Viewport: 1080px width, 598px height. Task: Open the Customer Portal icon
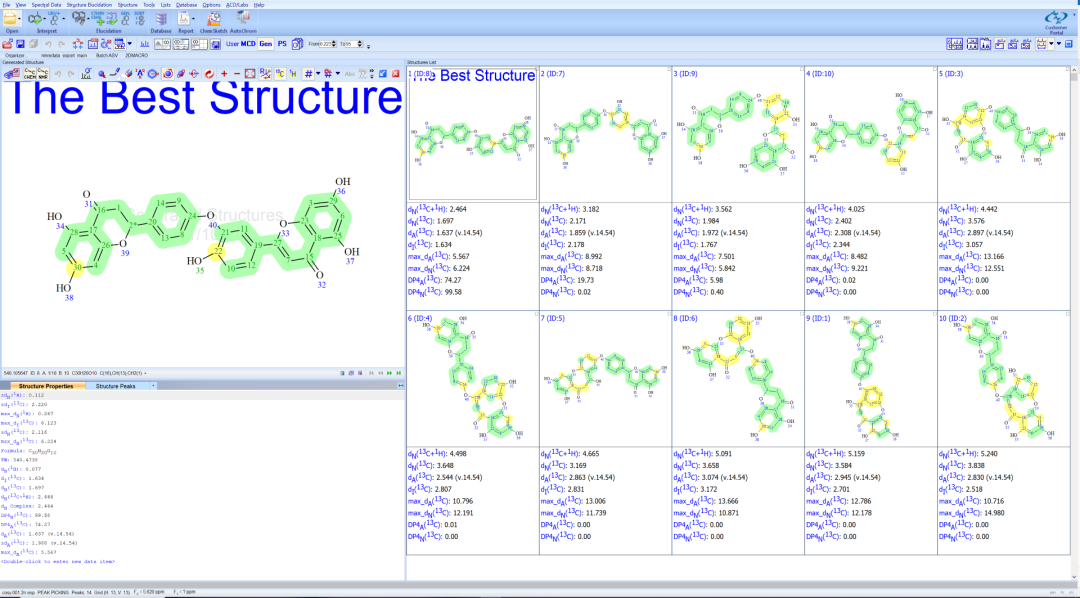(1056, 21)
